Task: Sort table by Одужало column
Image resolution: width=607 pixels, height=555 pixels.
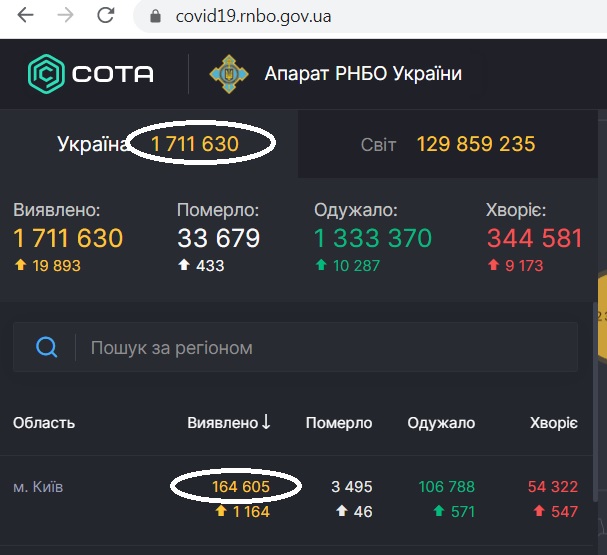Action: pos(441,423)
